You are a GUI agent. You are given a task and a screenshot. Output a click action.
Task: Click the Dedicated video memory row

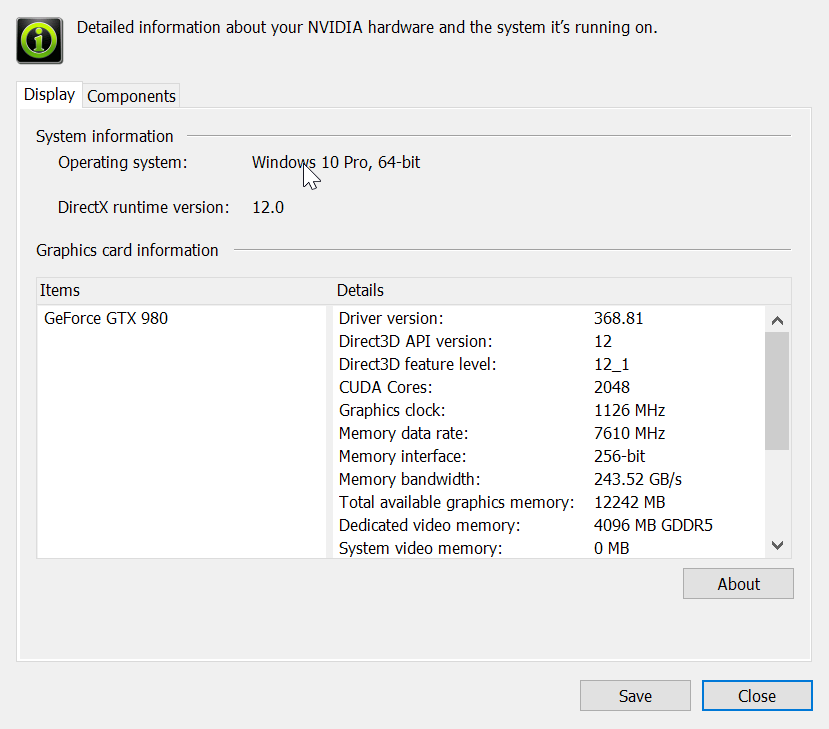coord(550,525)
